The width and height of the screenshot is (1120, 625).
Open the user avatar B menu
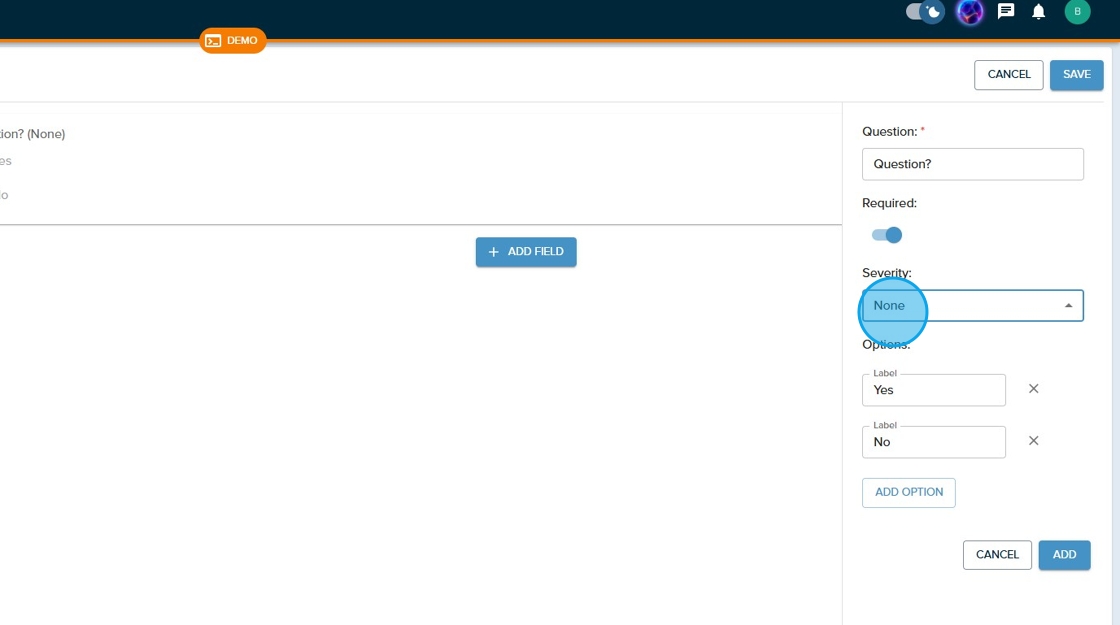pyautogui.click(x=1077, y=12)
